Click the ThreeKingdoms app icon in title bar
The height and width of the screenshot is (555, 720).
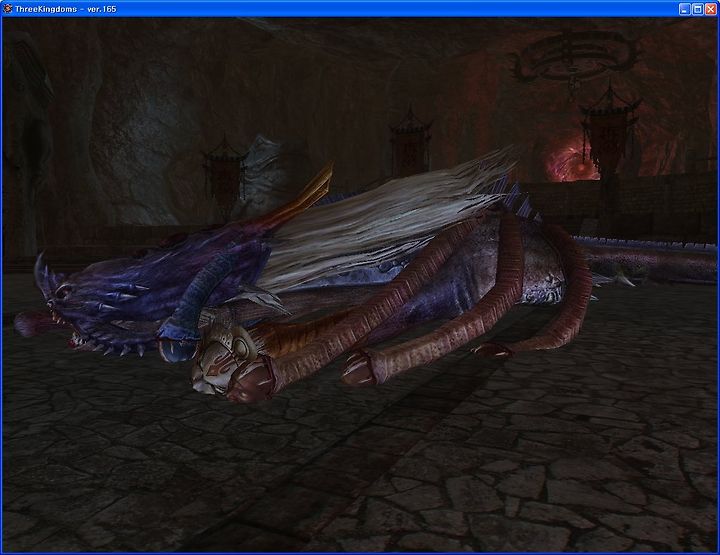pos(7,9)
